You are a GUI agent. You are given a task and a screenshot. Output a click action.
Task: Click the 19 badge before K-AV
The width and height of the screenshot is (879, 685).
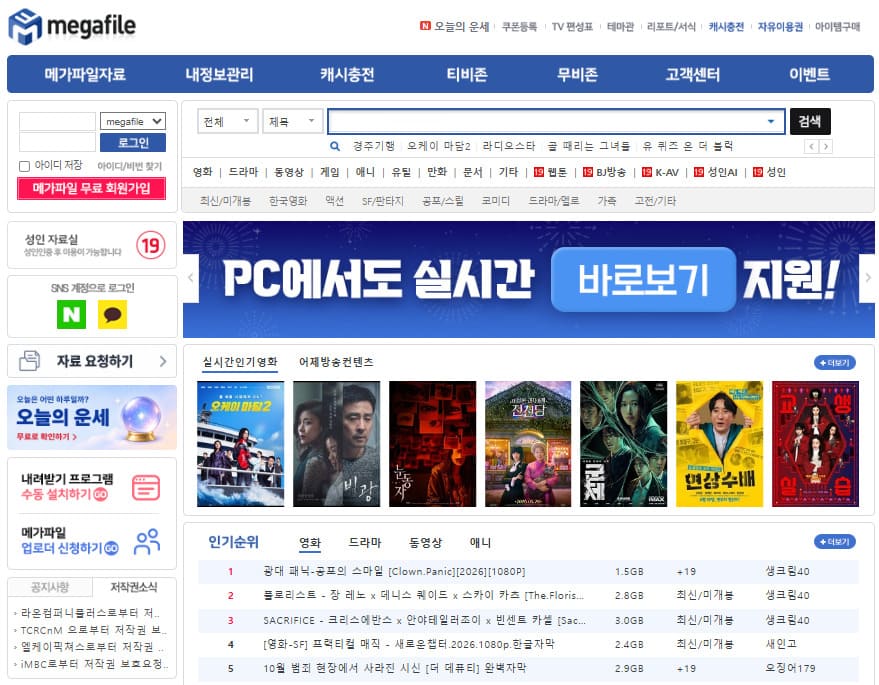pos(646,172)
